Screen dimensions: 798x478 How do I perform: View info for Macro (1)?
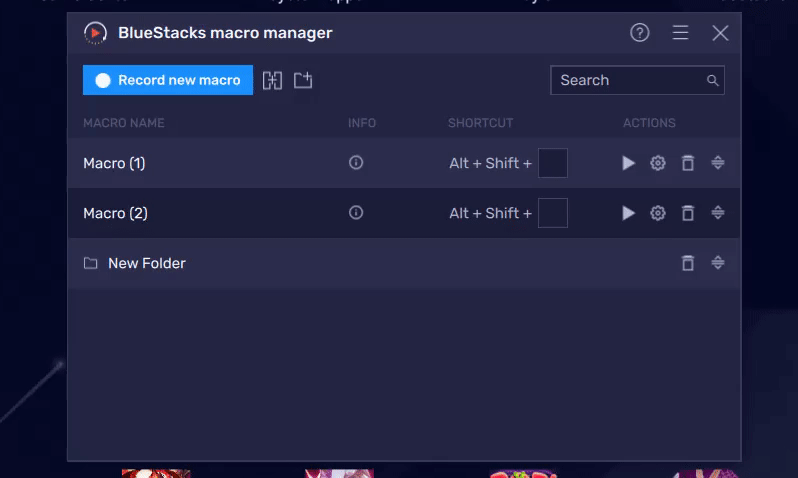[356, 162]
